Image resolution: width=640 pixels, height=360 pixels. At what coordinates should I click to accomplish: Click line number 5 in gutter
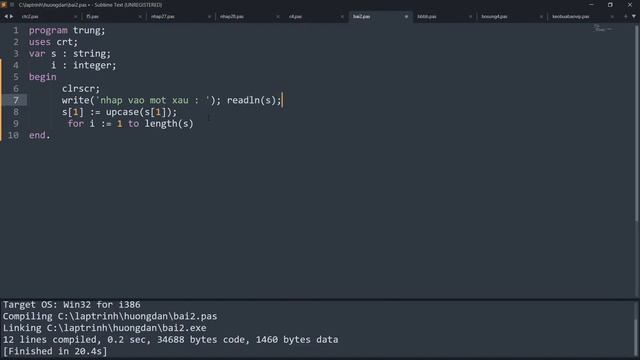coord(16,77)
